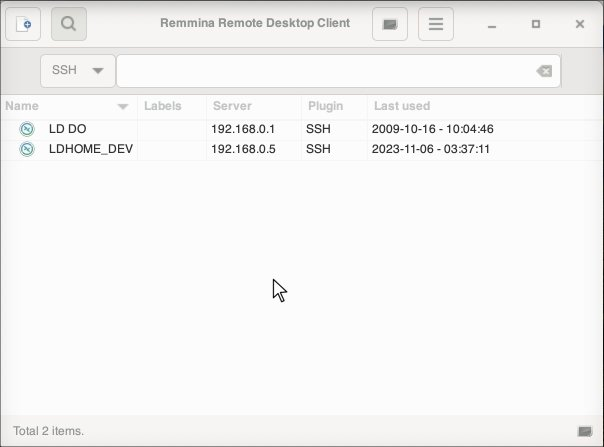604x447 pixels.
Task: Click the Name column sort arrow
Action: point(123,107)
